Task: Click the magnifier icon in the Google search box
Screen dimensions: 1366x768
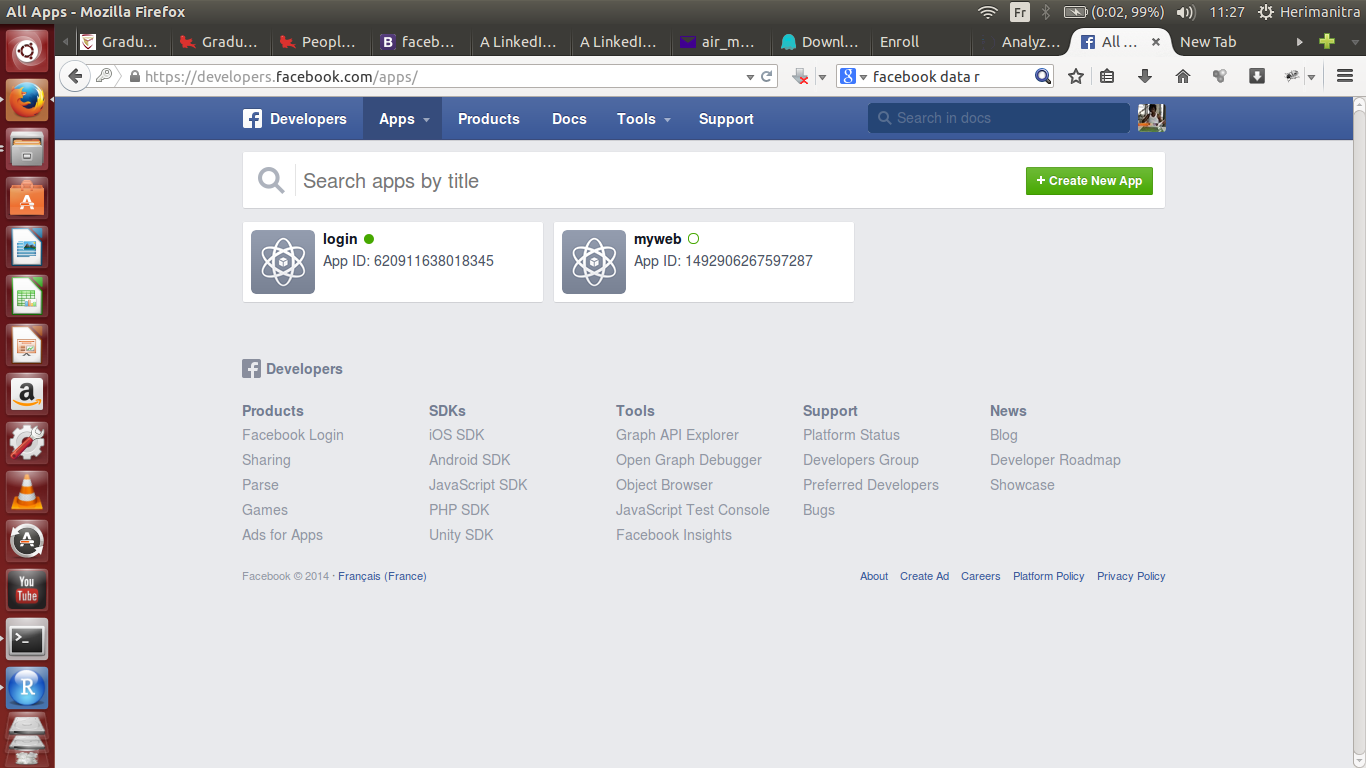Action: click(1042, 76)
